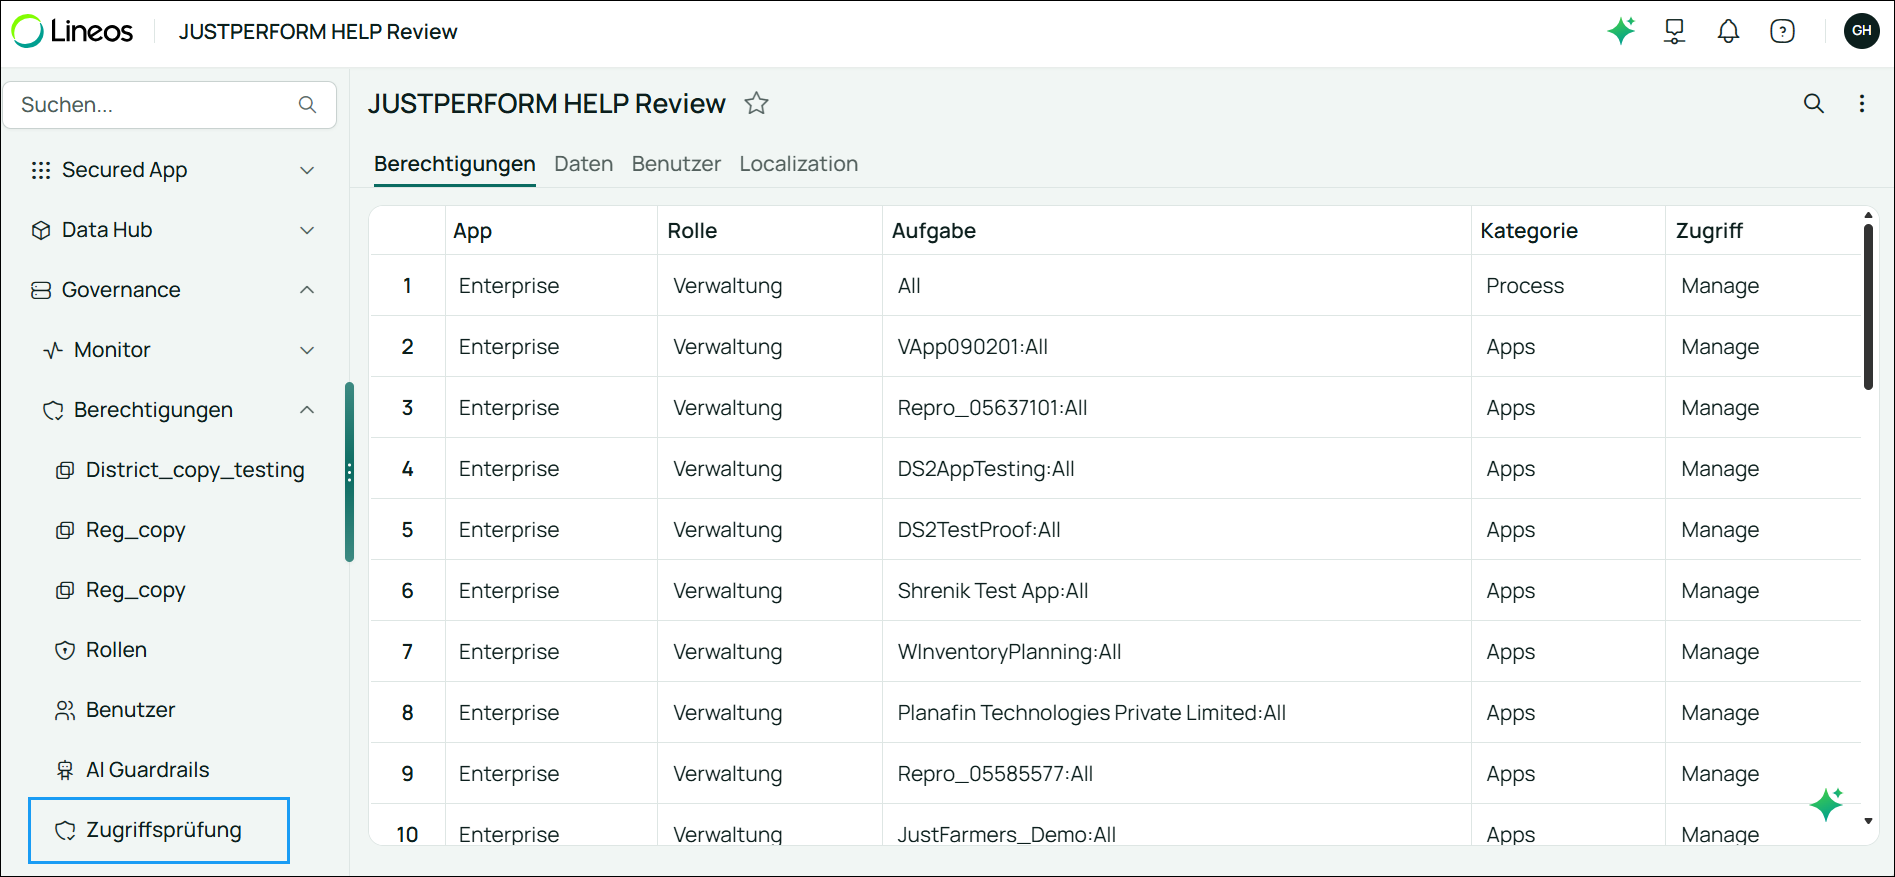
Task: Switch to the Localization tab
Action: pos(799,164)
